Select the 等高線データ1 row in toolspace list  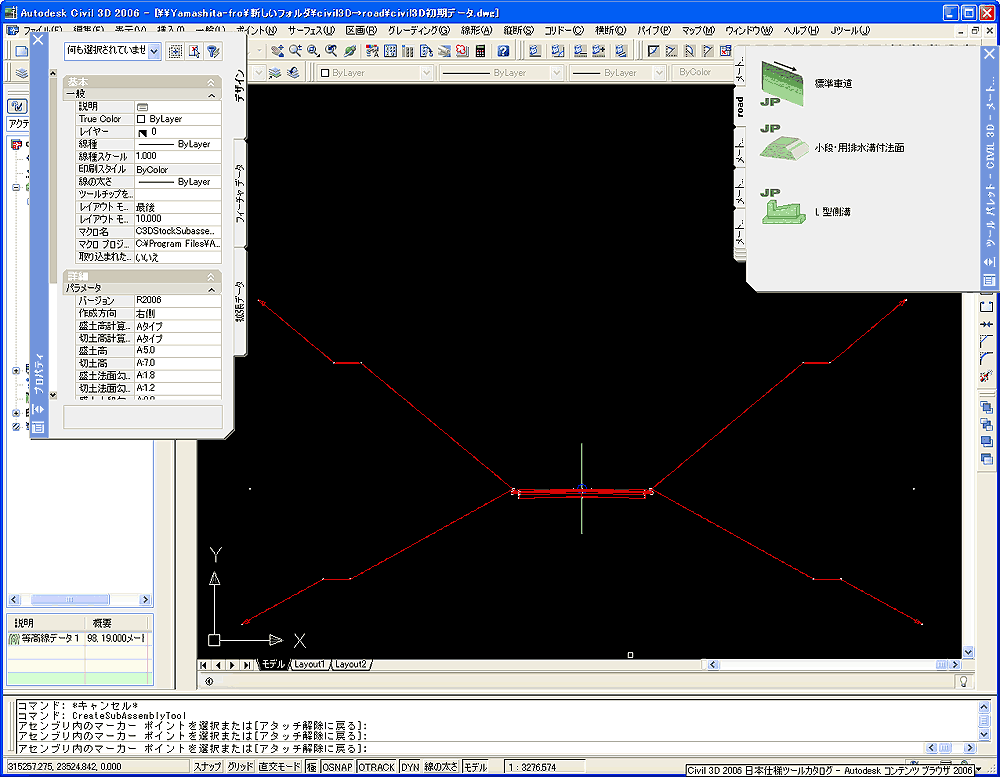tap(80, 639)
